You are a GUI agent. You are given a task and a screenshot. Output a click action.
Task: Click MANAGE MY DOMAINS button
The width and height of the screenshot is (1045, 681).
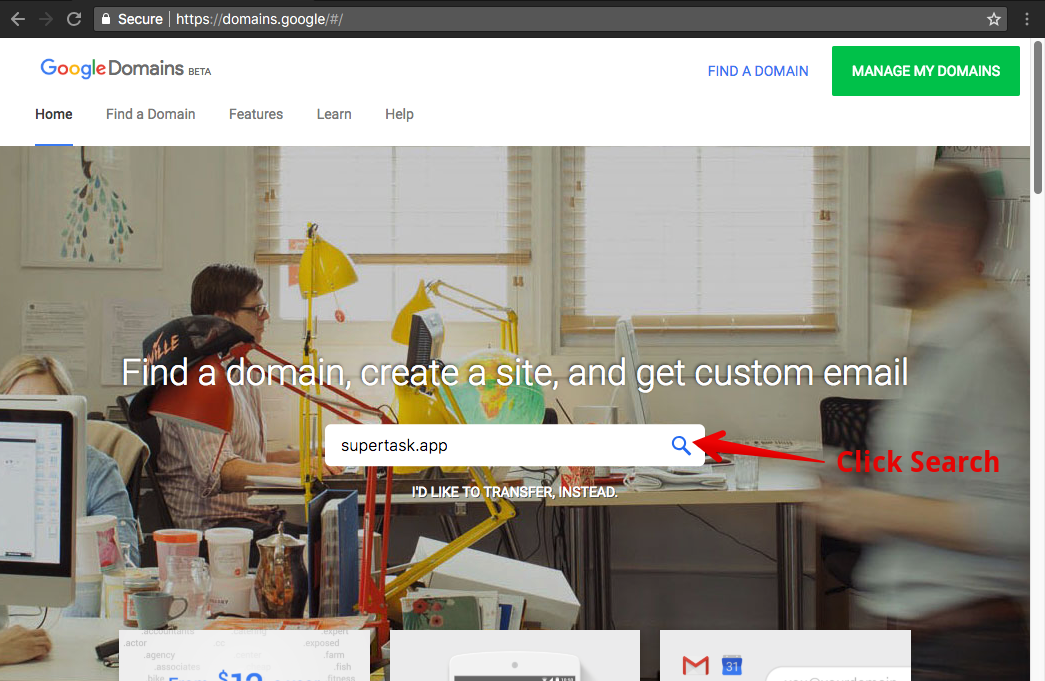[926, 71]
